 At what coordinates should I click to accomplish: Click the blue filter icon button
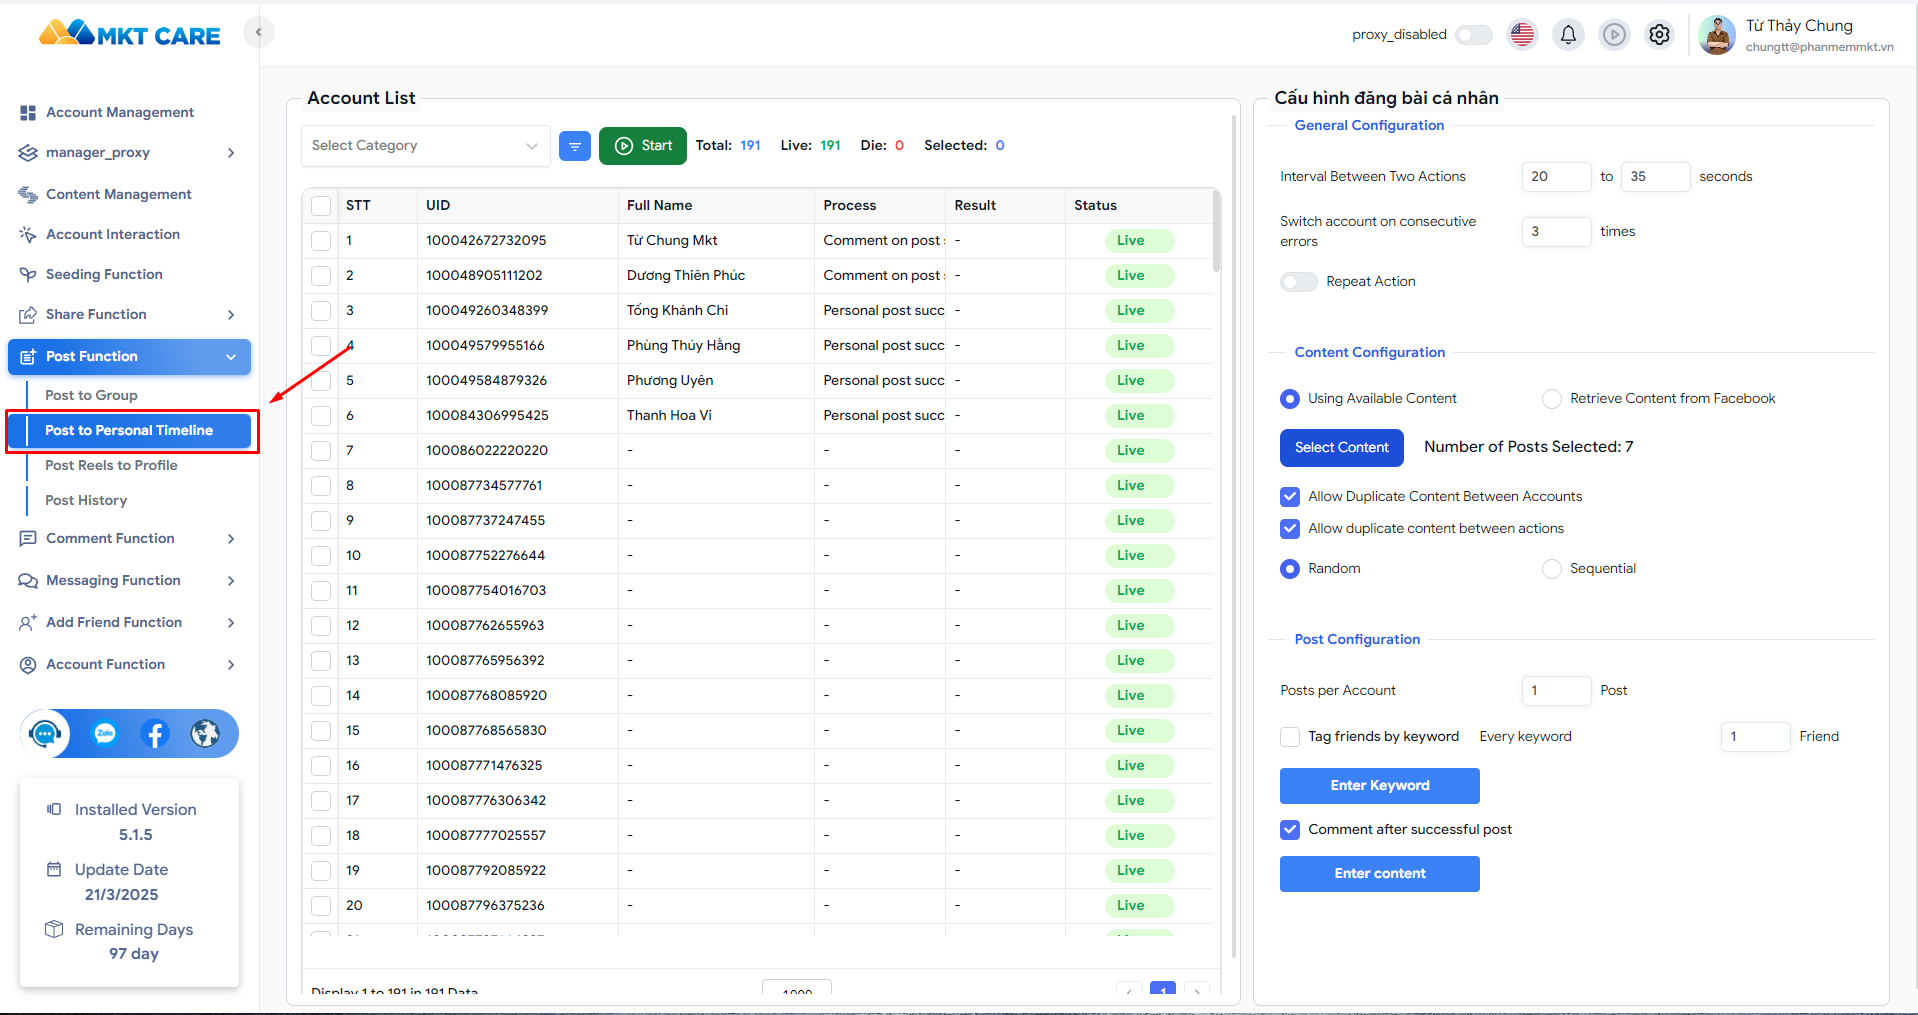pyautogui.click(x=574, y=146)
